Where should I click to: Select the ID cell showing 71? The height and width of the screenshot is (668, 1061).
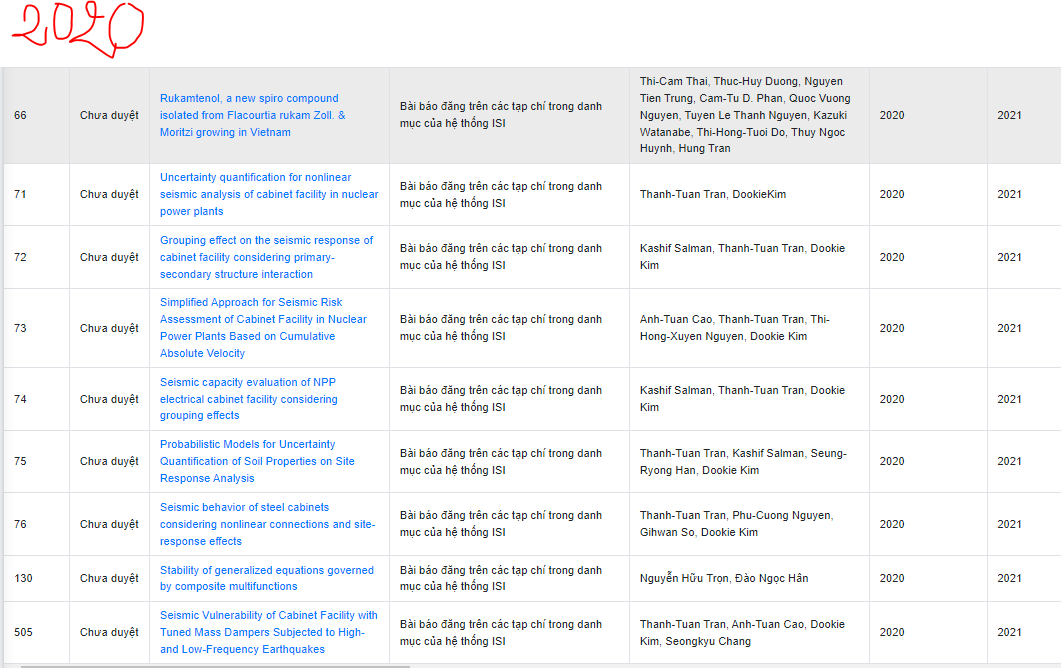tap(20, 194)
